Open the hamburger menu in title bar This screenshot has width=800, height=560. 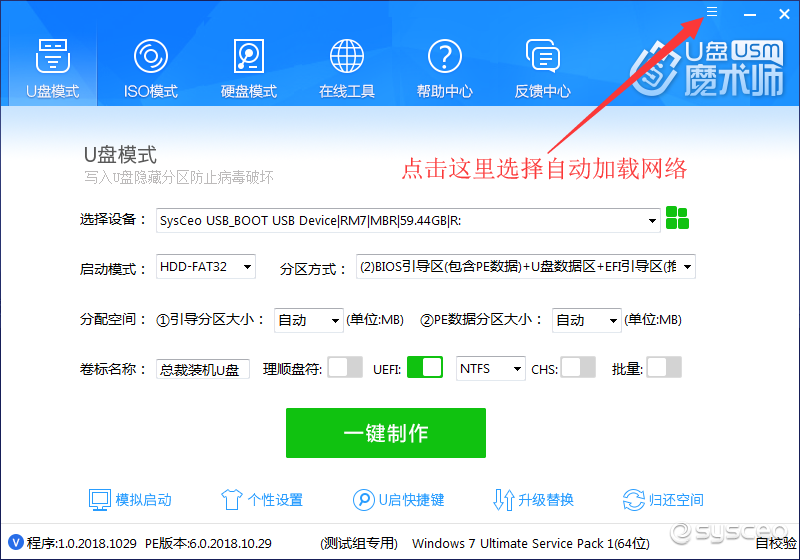point(712,12)
